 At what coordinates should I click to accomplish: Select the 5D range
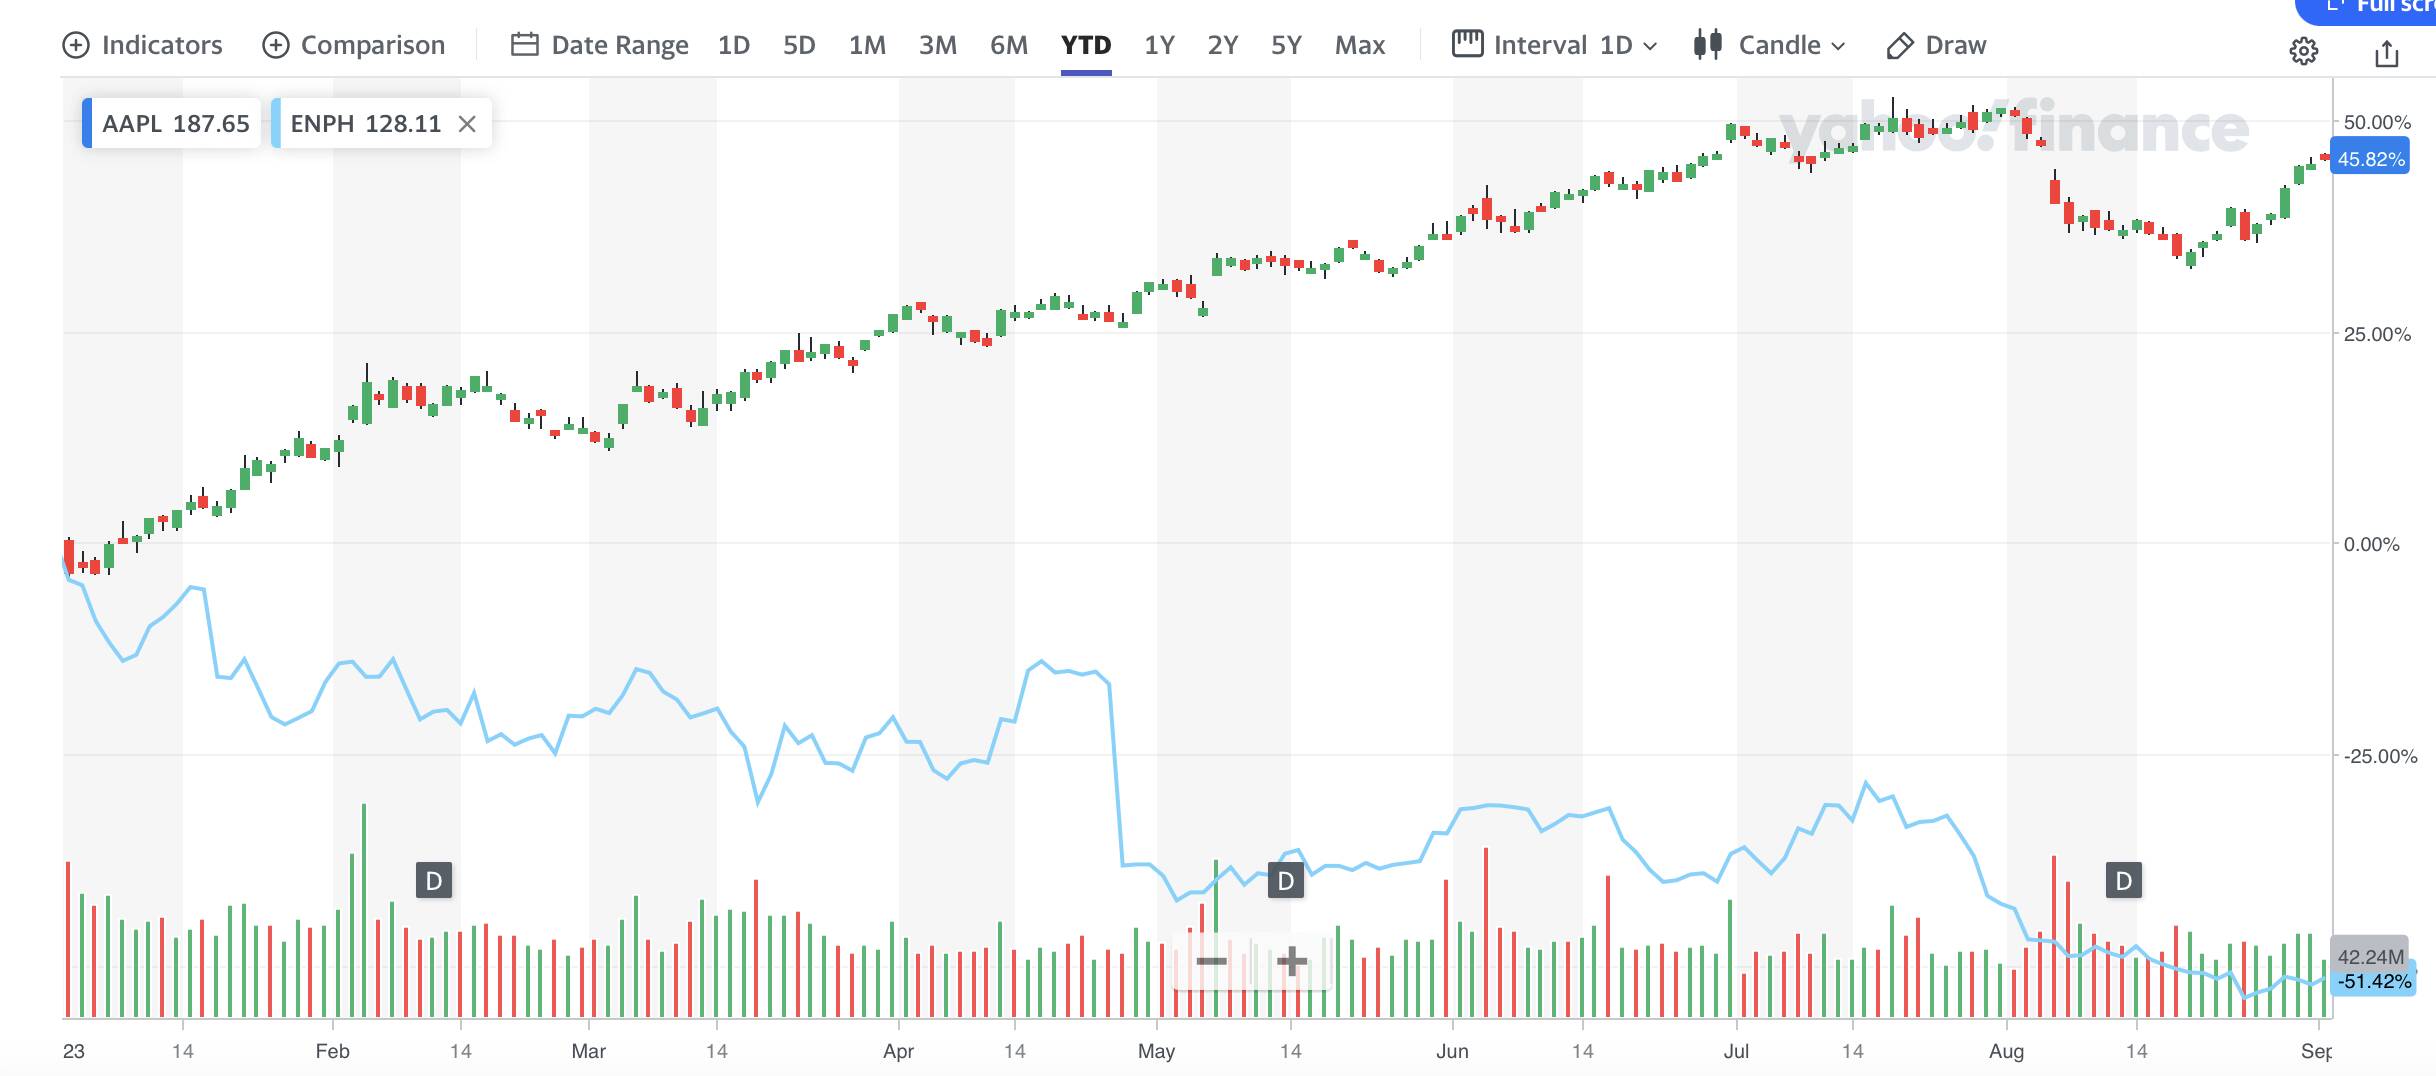pos(799,45)
